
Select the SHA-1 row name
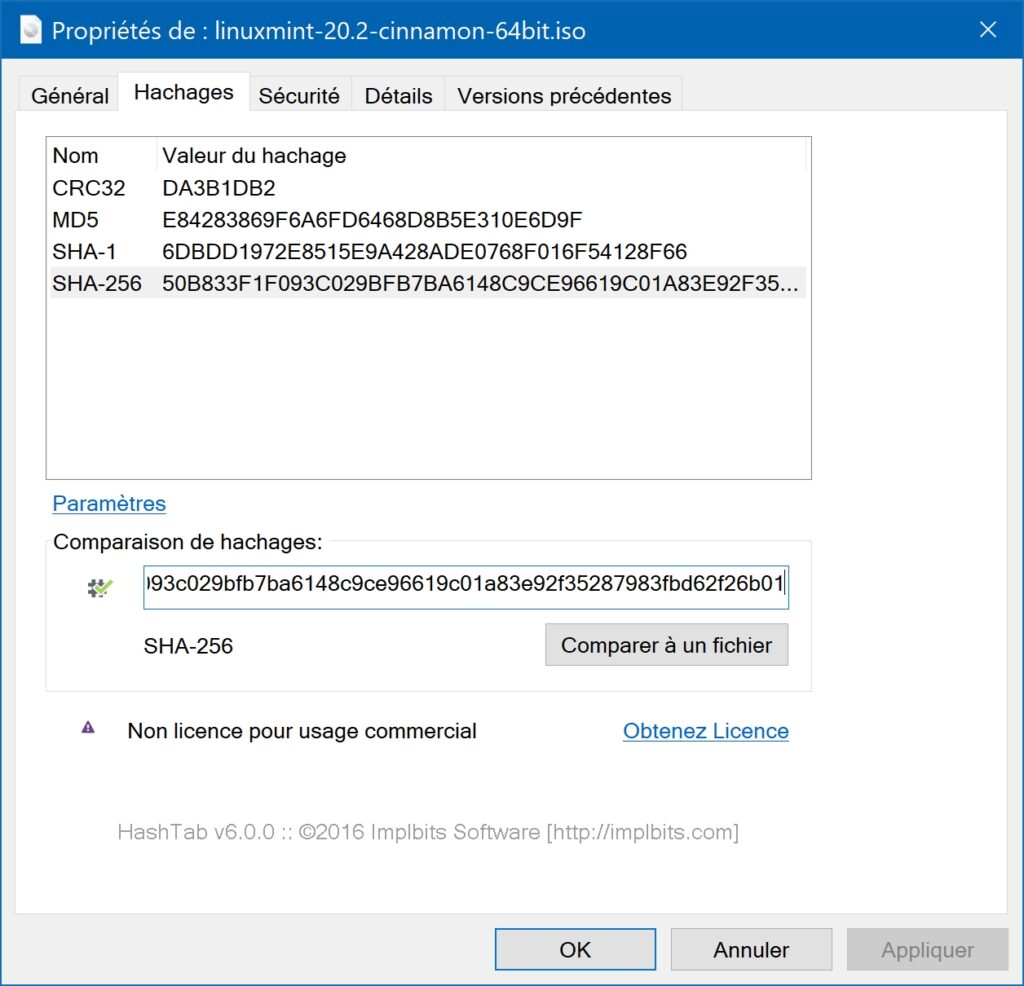[84, 251]
